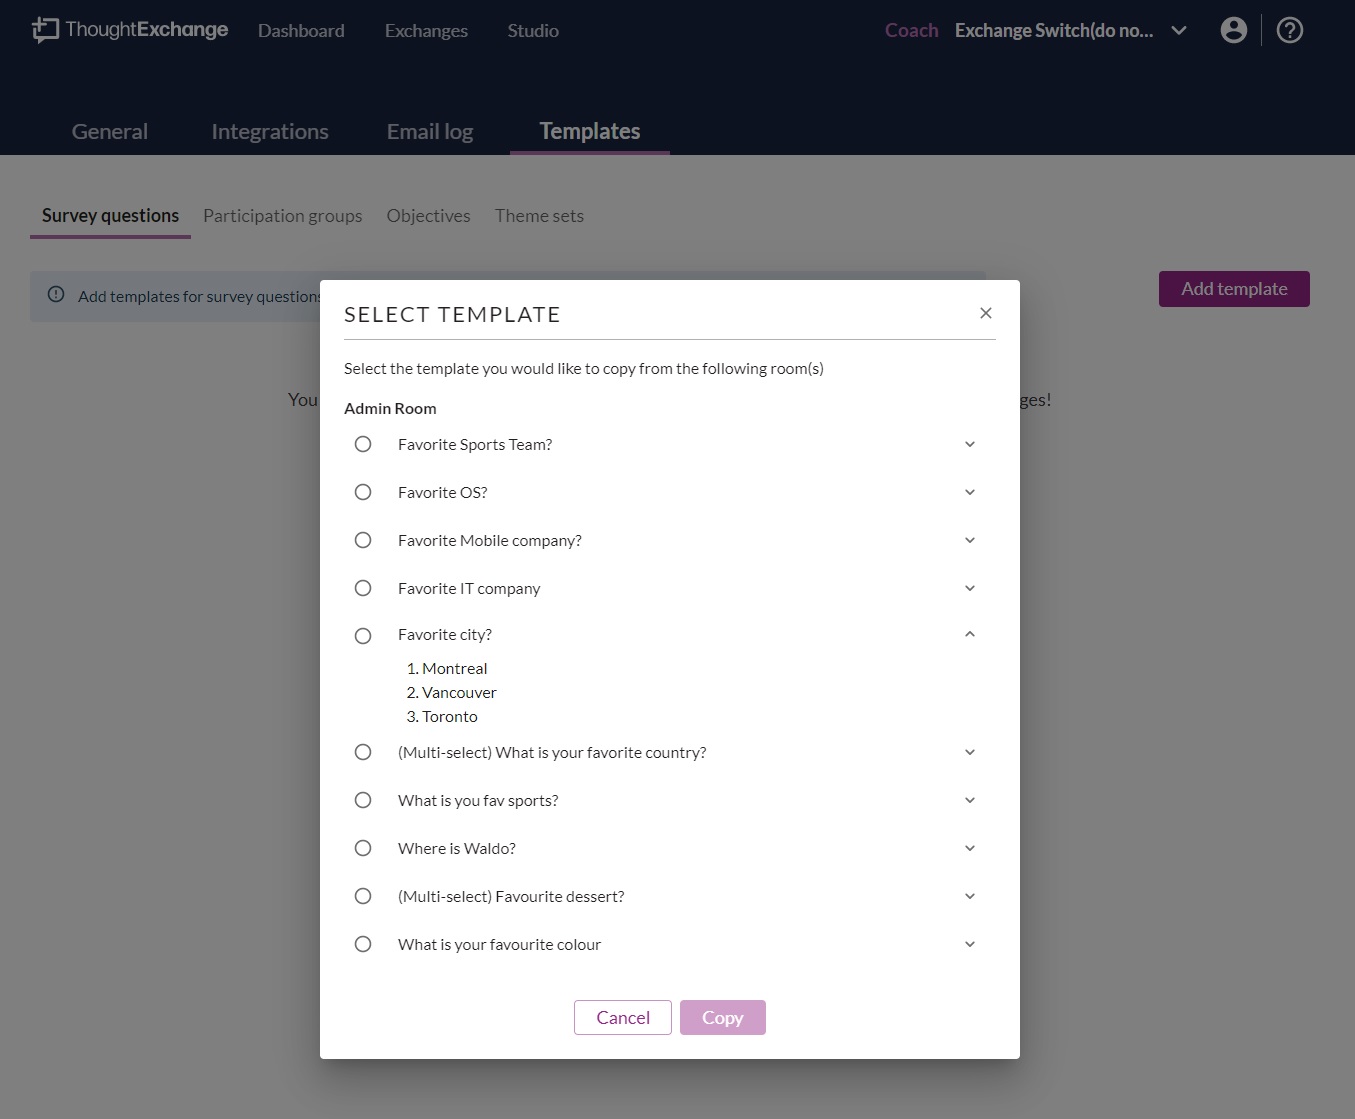
Task: Select the Favorite OS? radio button
Action: pos(363,492)
